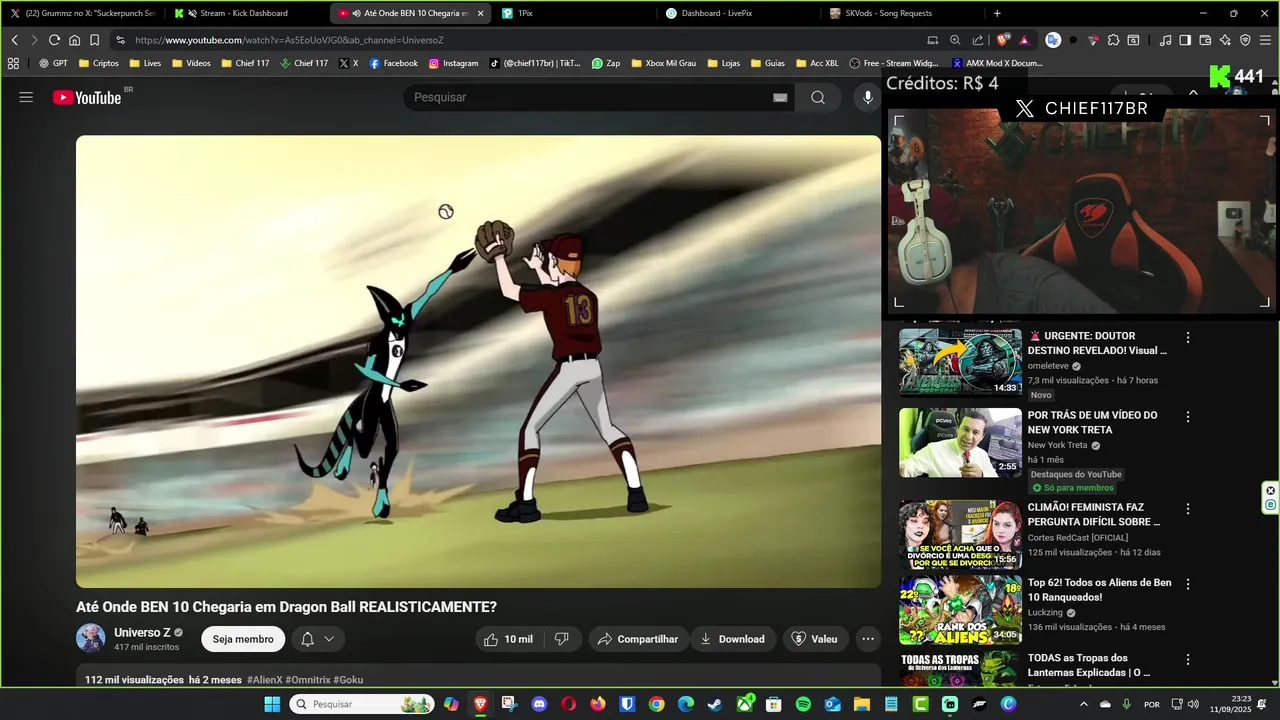Open options for New York Treta video
Viewport: 1280px width, 720px height.
1188,417
